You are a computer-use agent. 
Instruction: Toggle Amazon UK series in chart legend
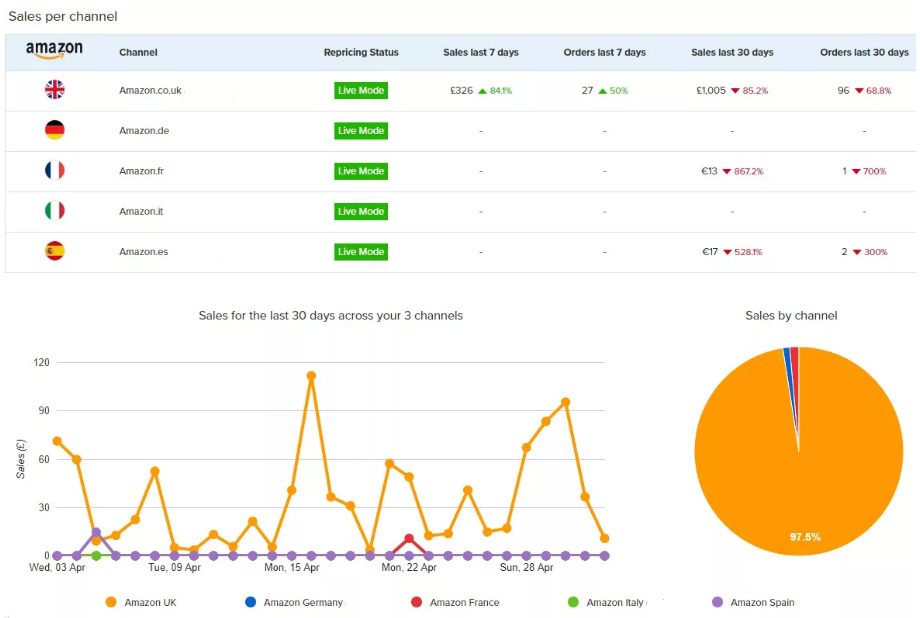tap(141, 602)
